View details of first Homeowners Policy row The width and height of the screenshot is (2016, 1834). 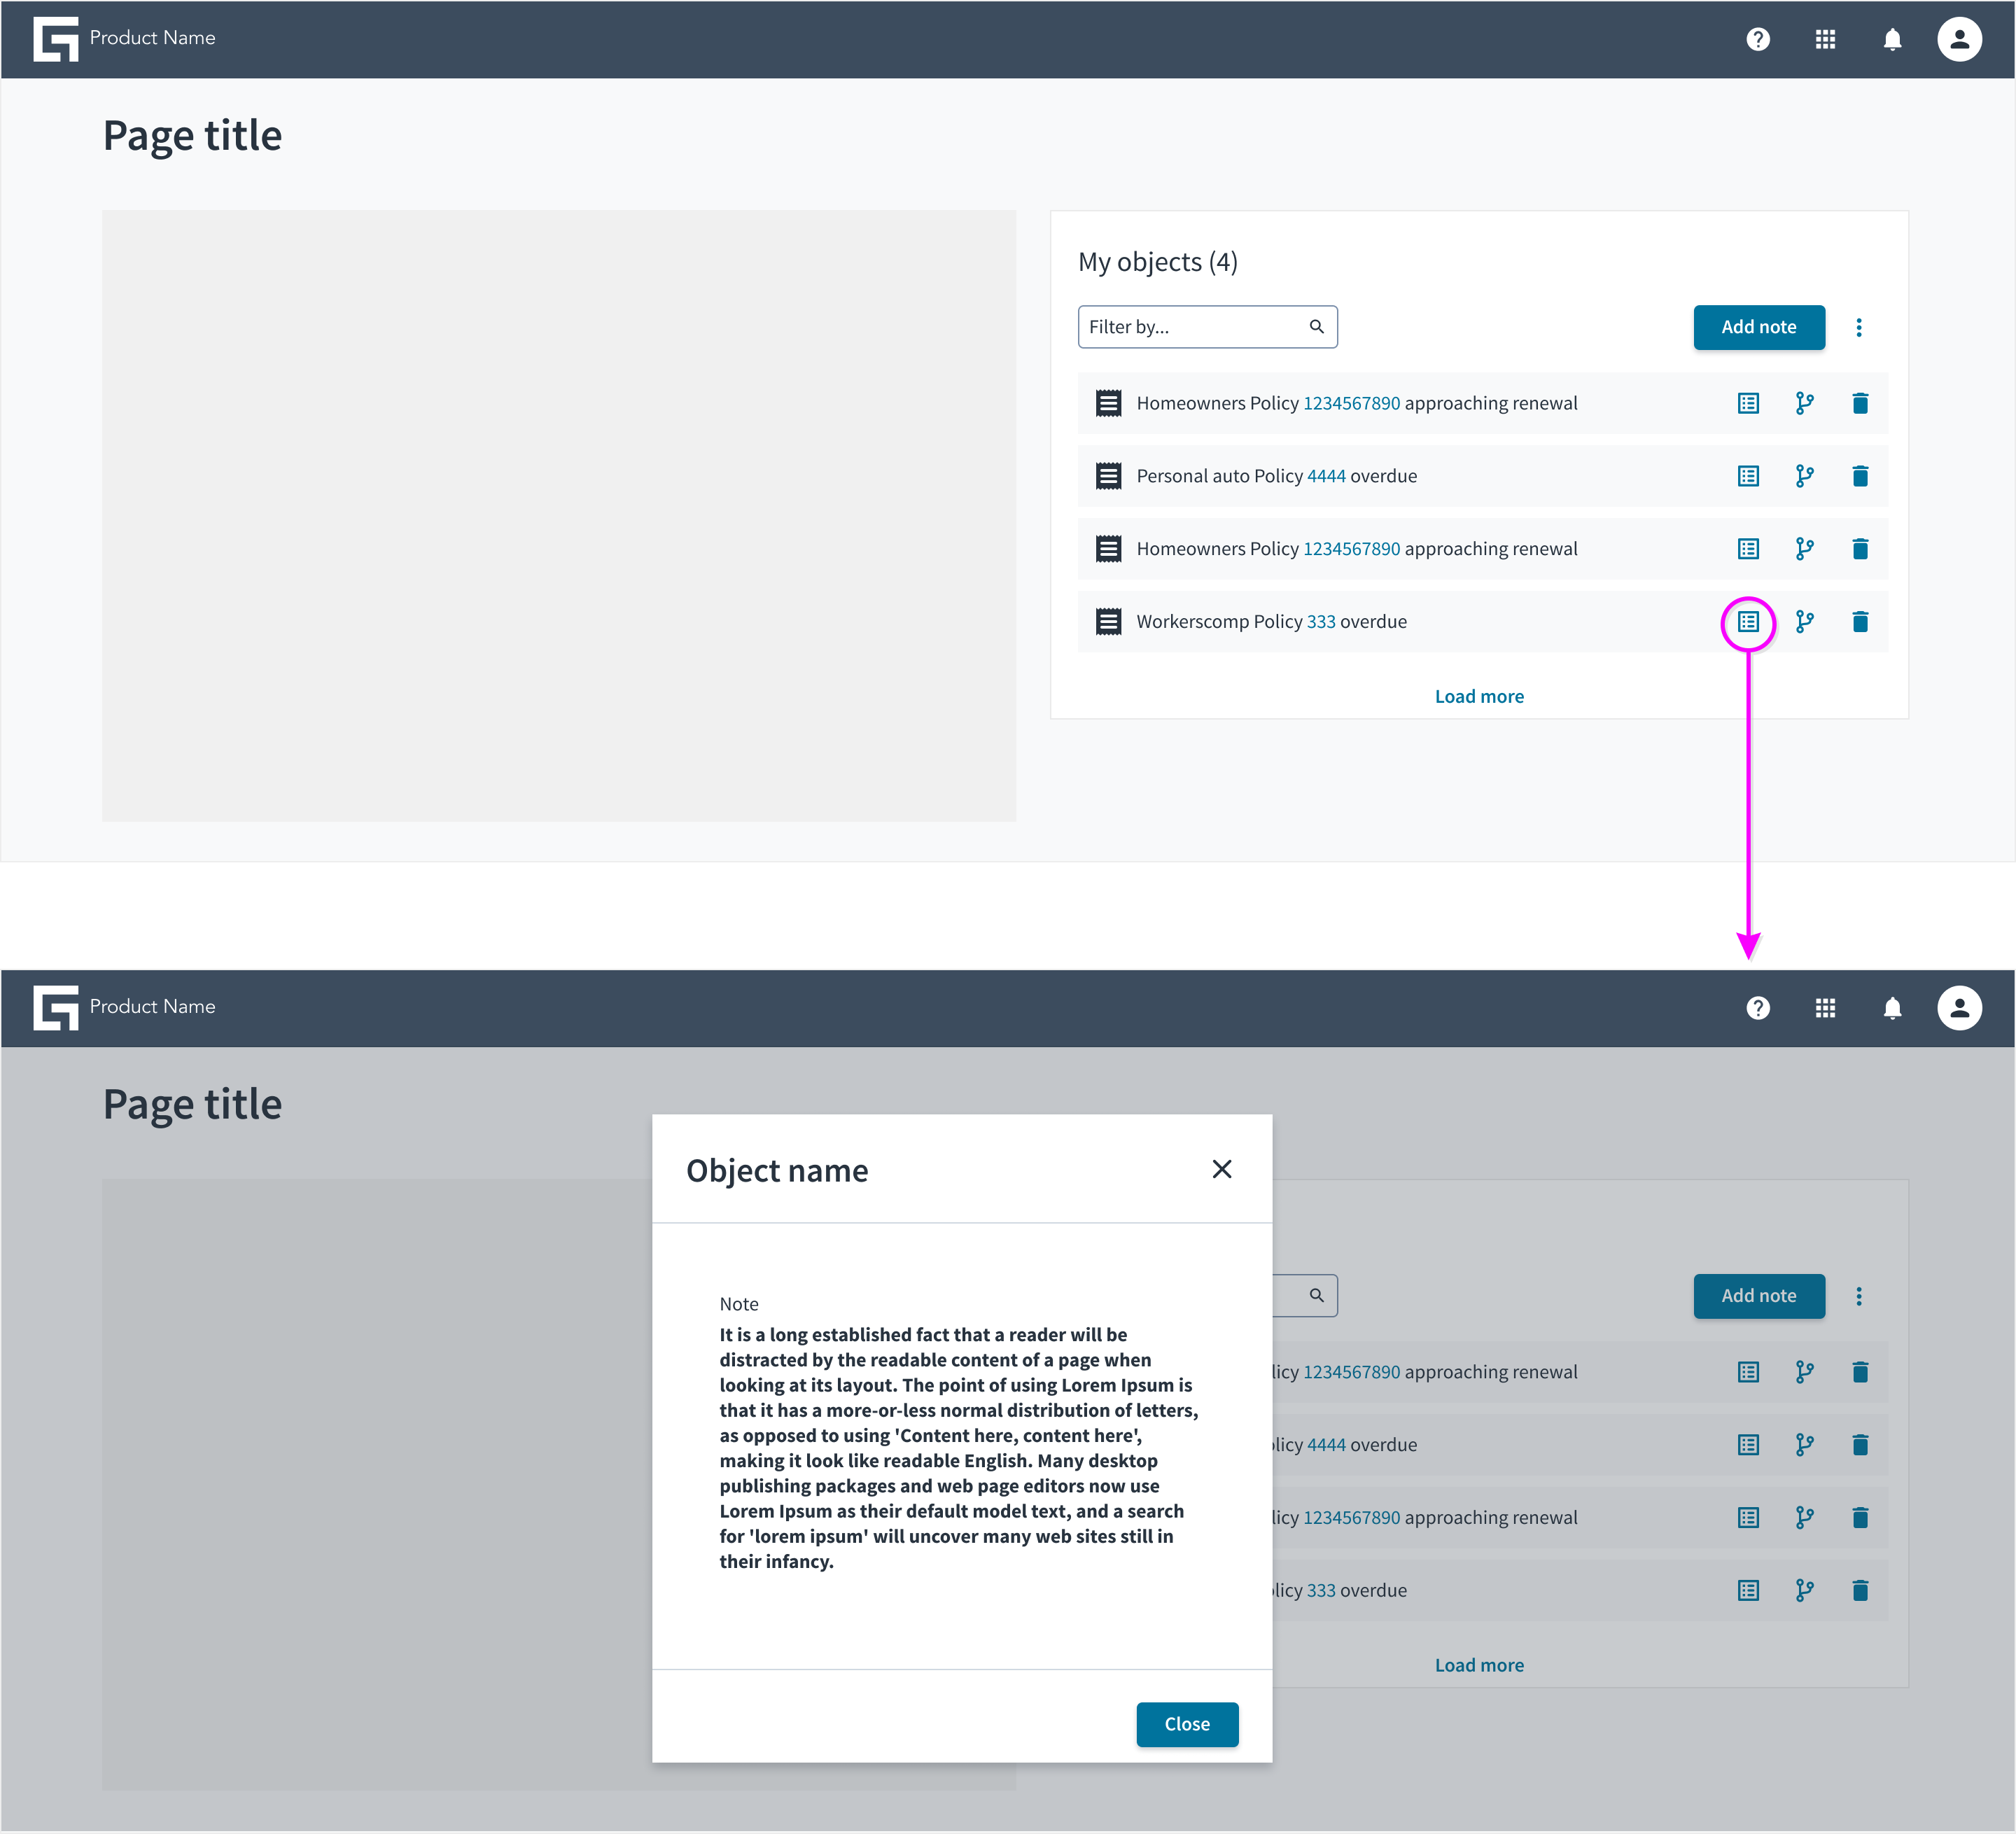1748,403
